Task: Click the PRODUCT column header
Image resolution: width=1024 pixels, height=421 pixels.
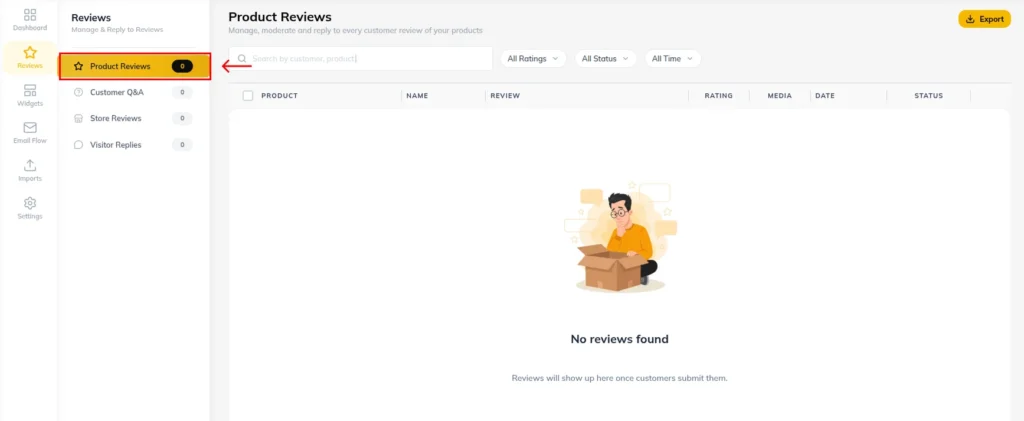Action: tap(280, 96)
